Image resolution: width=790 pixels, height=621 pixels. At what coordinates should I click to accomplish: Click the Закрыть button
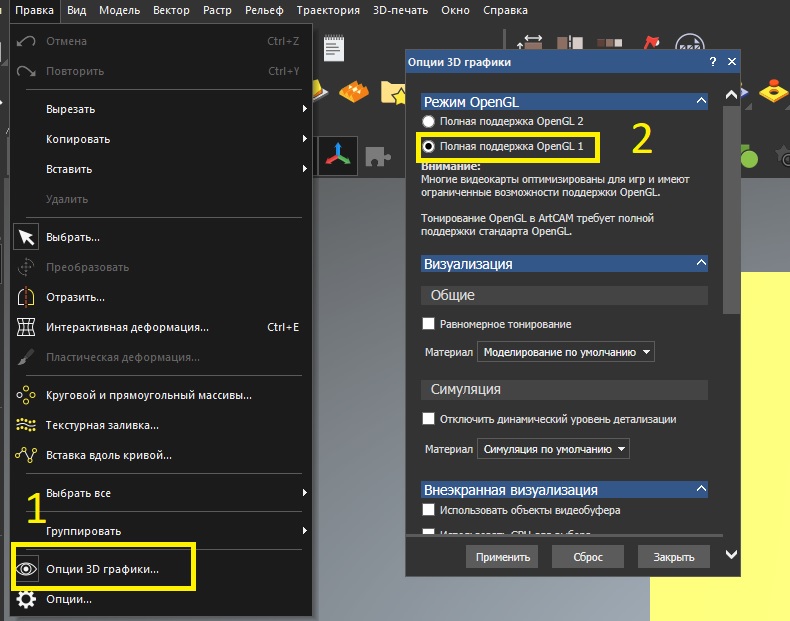click(674, 557)
